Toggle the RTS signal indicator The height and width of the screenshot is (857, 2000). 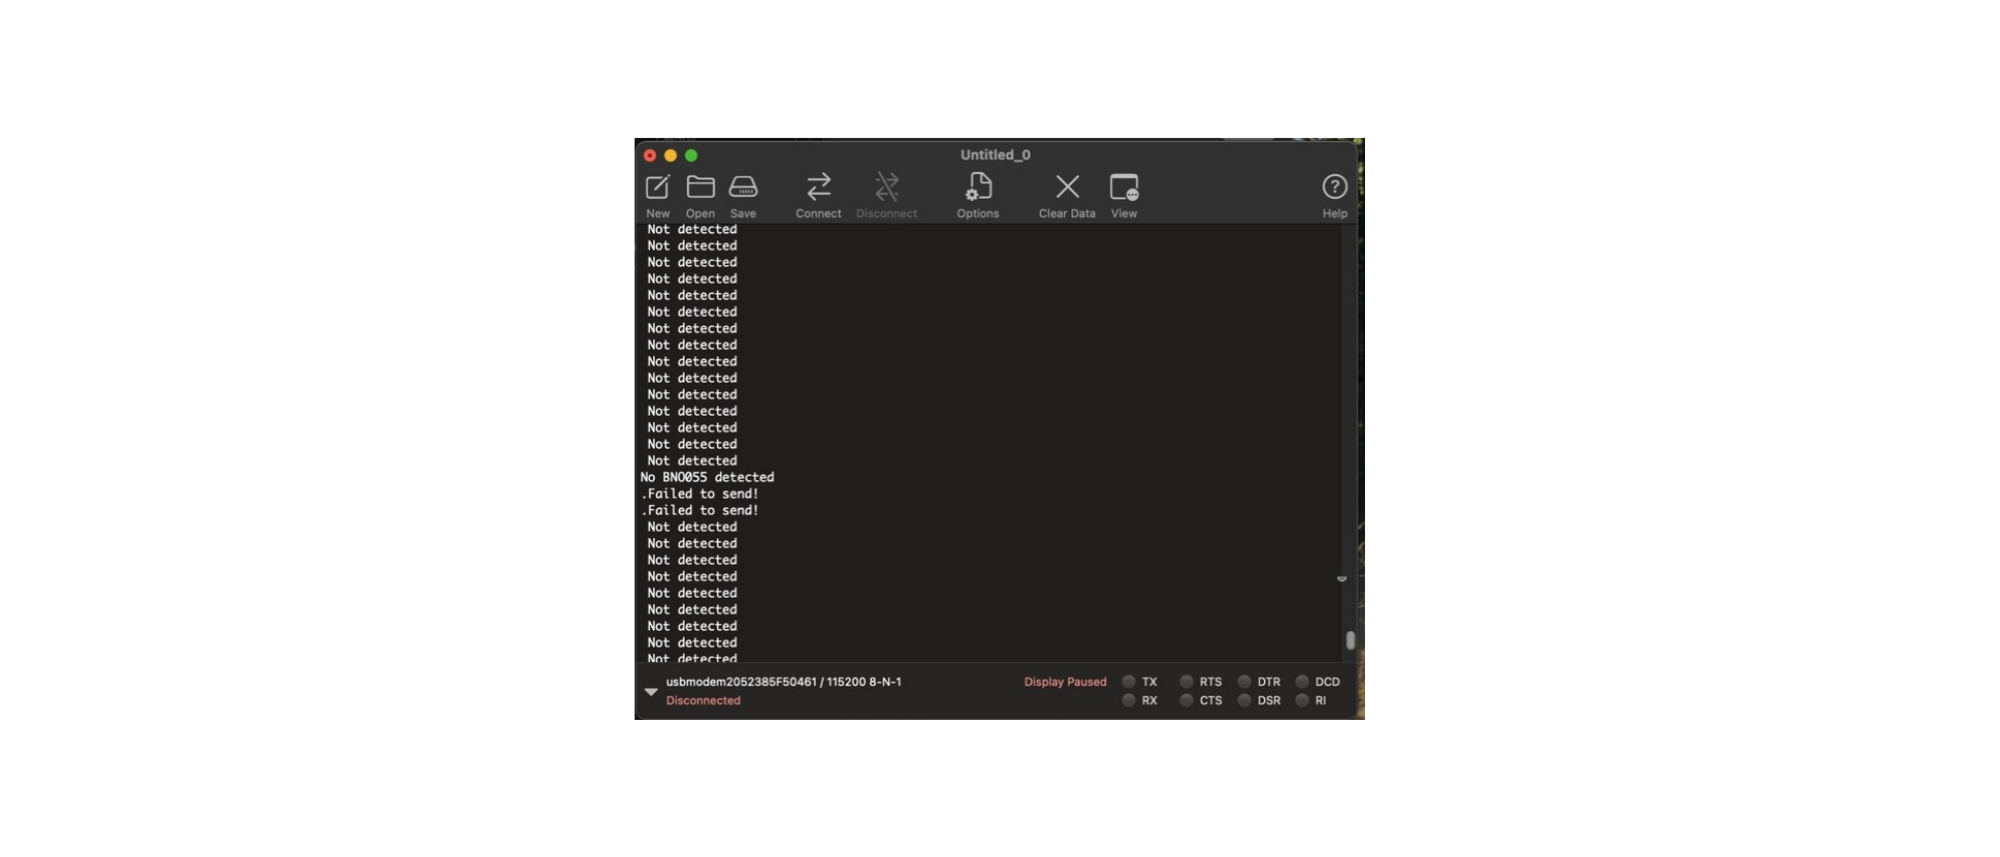tap(1186, 682)
